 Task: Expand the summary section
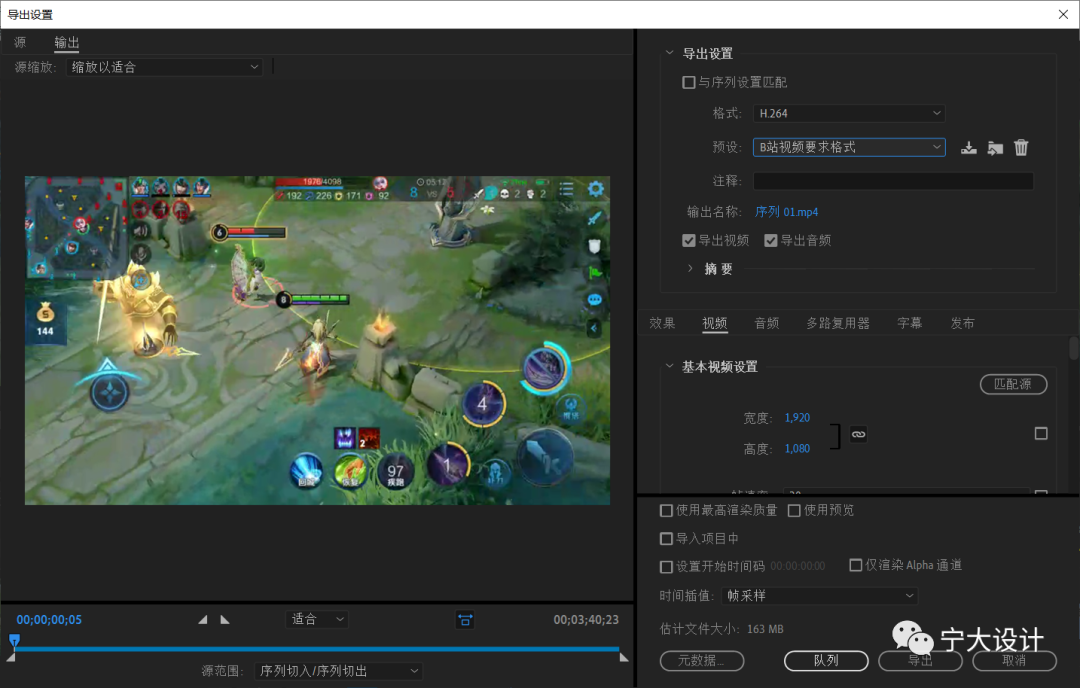tap(690, 269)
